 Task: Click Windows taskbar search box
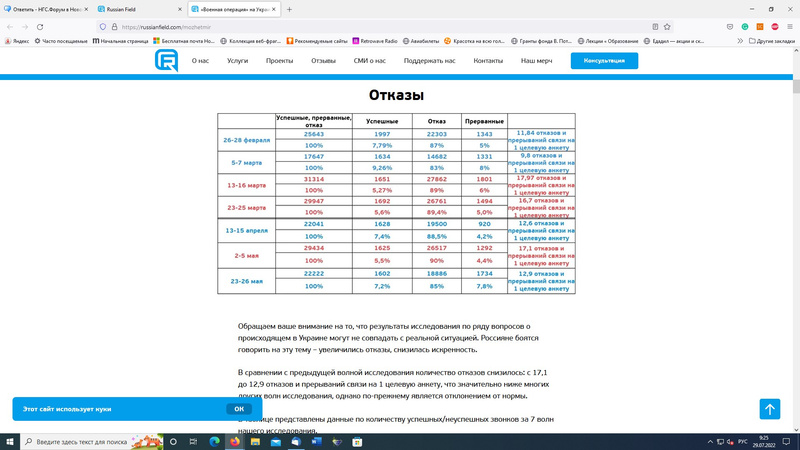pyautogui.click(x=92, y=442)
